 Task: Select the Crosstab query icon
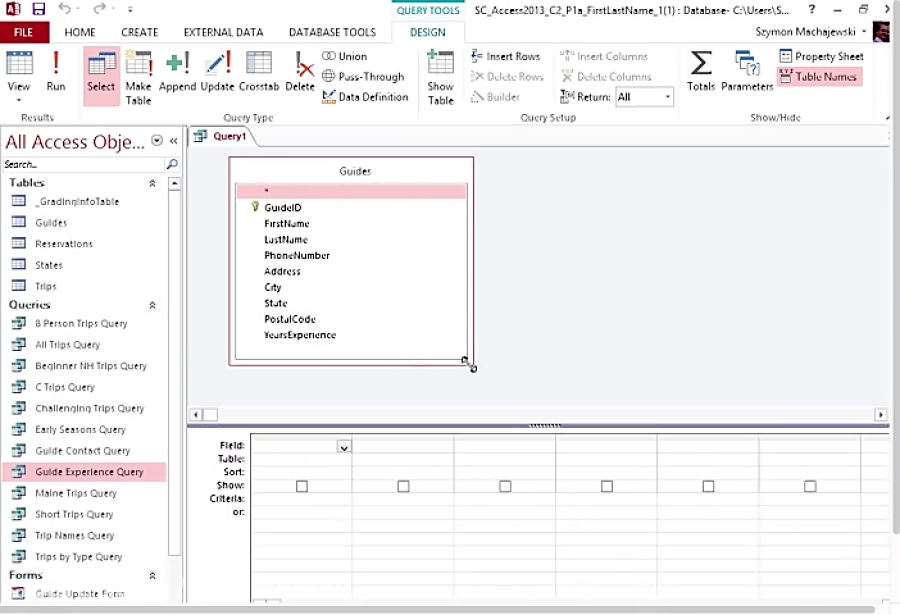pyautogui.click(x=259, y=71)
